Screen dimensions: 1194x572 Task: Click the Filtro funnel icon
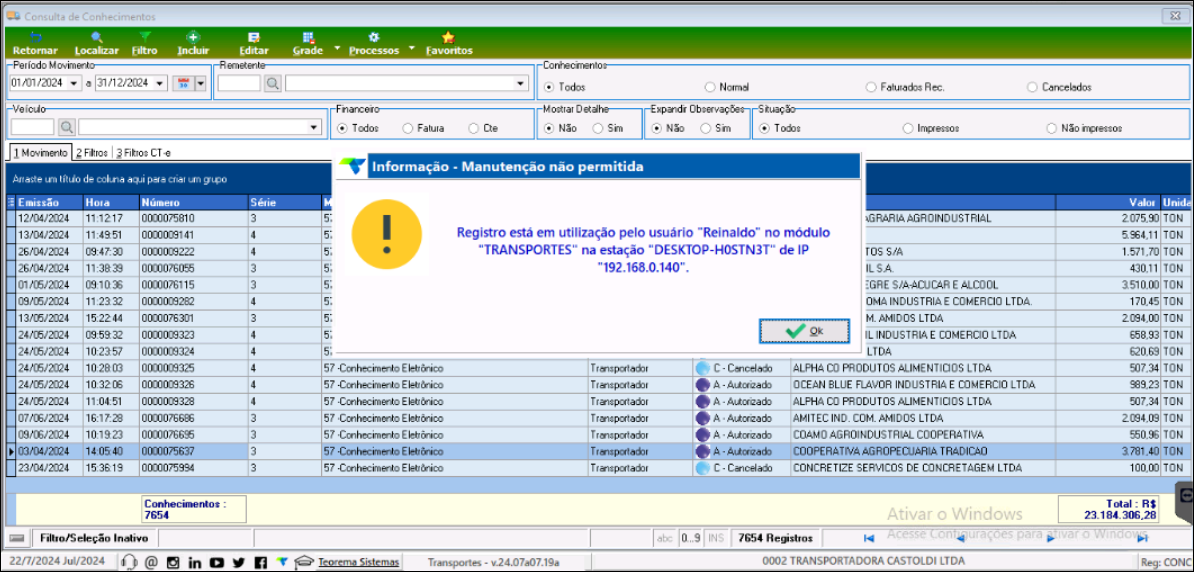pyautogui.click(x=145, y=43)
